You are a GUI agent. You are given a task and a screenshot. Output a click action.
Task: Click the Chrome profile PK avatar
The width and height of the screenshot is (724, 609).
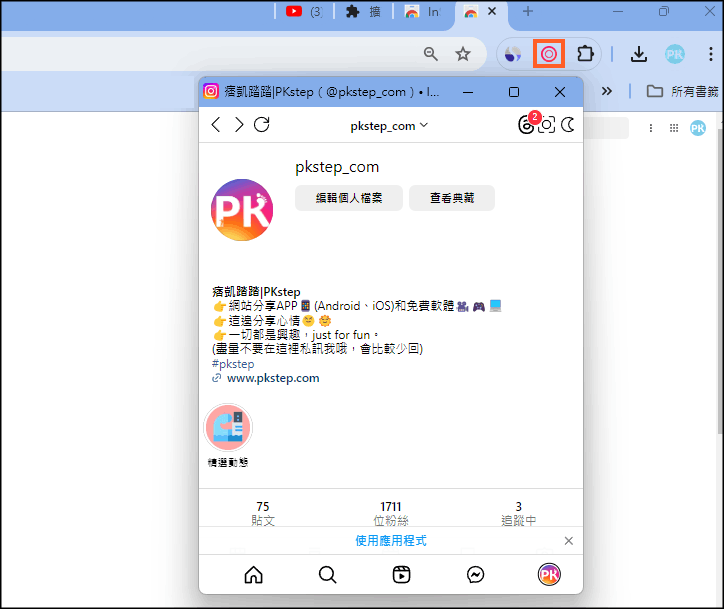click(675, 54)
